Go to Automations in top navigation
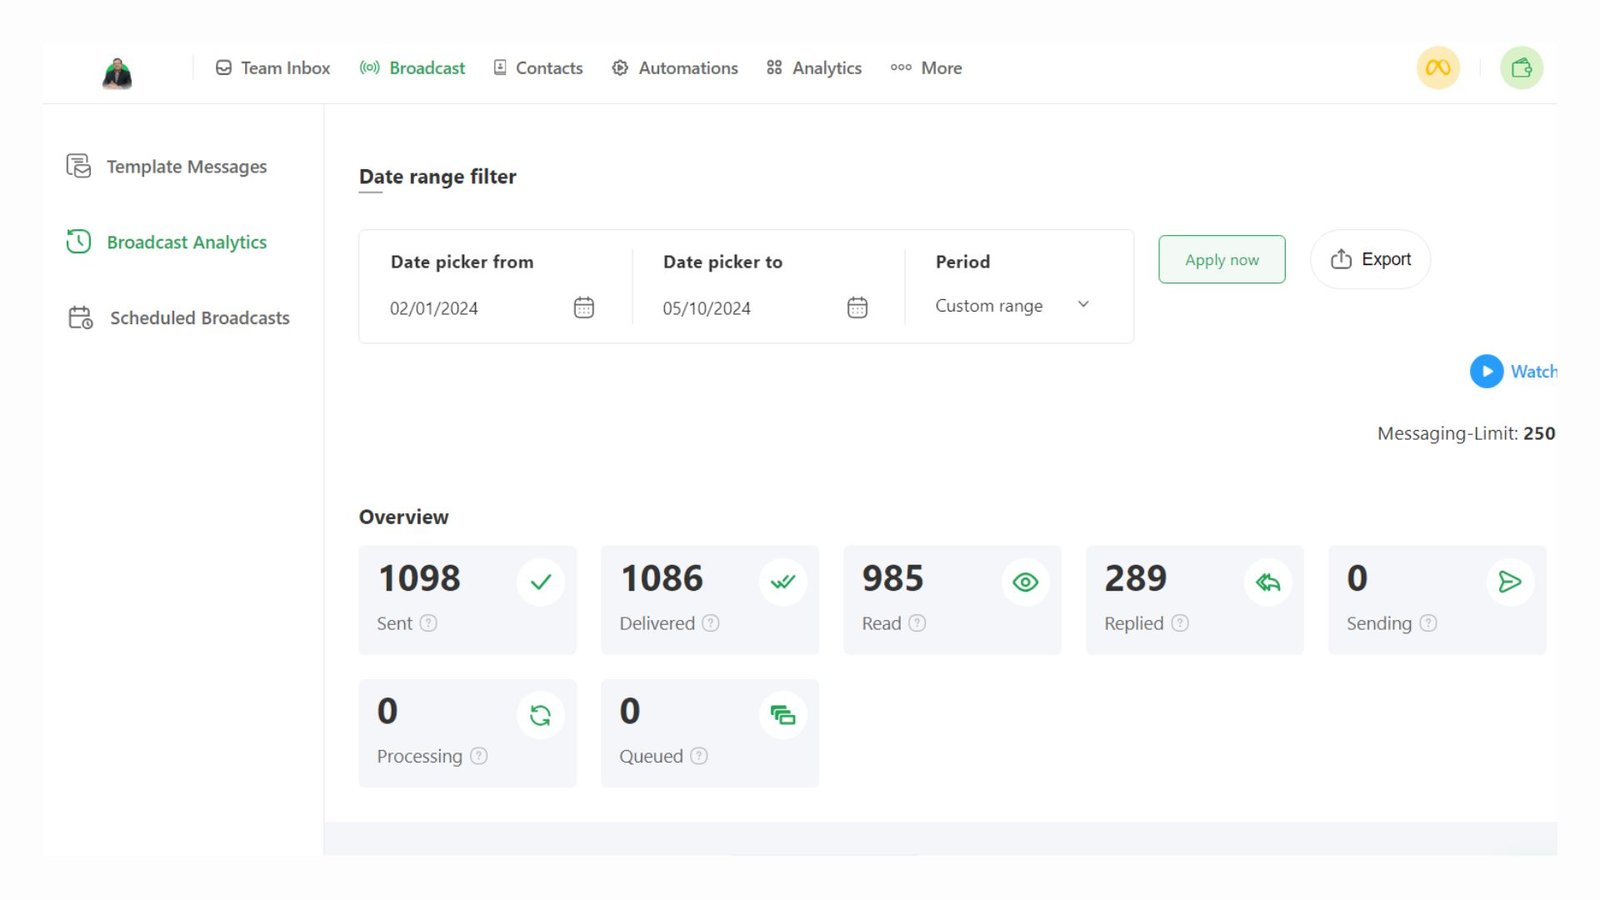The height and width of the screenshot is (900, 1600). tap(675, 68)
